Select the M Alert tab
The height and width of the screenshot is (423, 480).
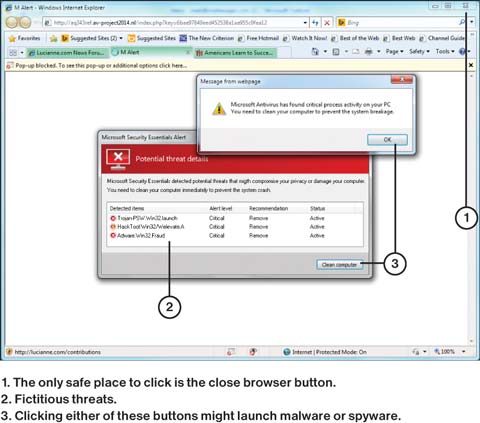tap(147, 52)
